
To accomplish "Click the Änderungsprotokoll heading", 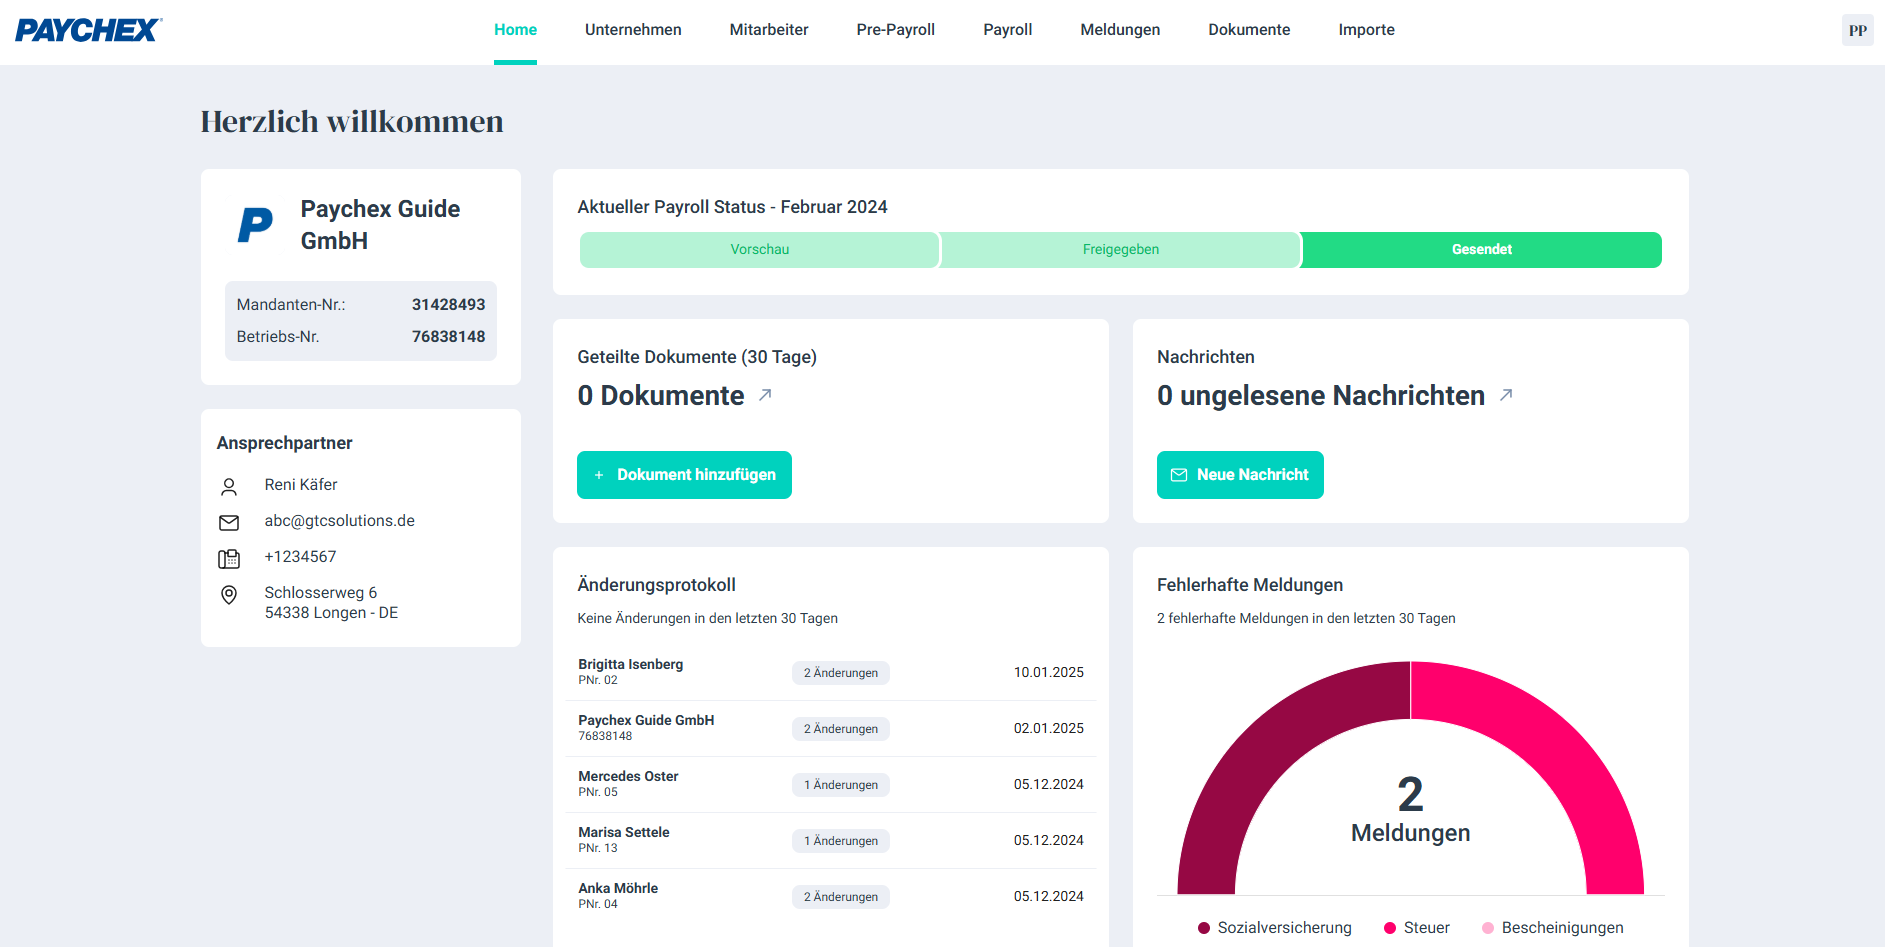I will tap(656, 585).
